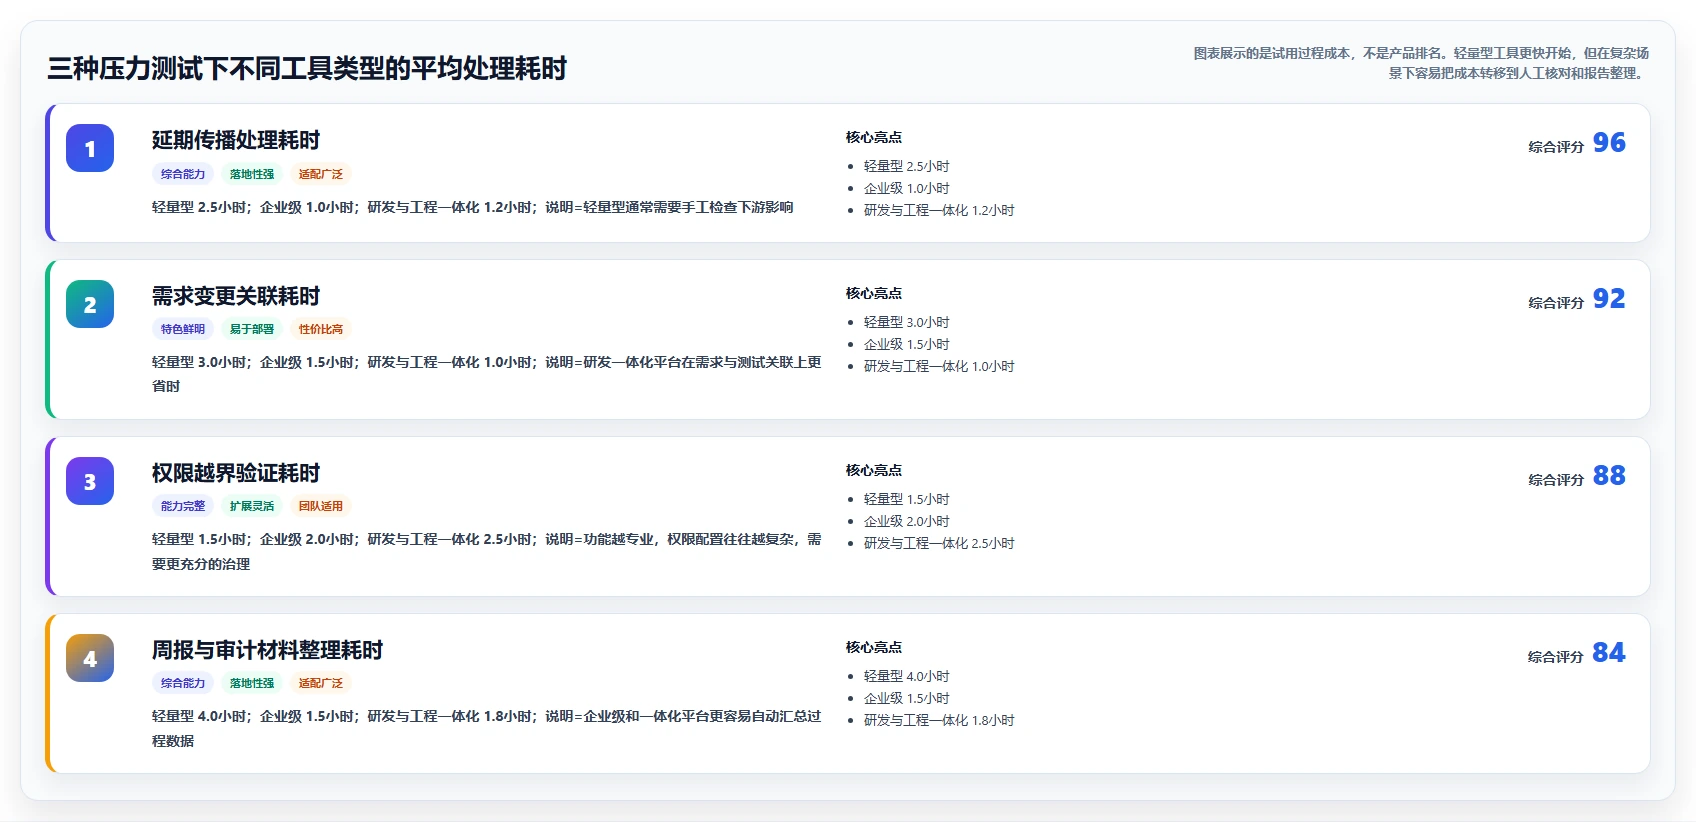Open the 权限越界验证耗时 card title
Screen dimensions: 1696x822
[236, 473]
